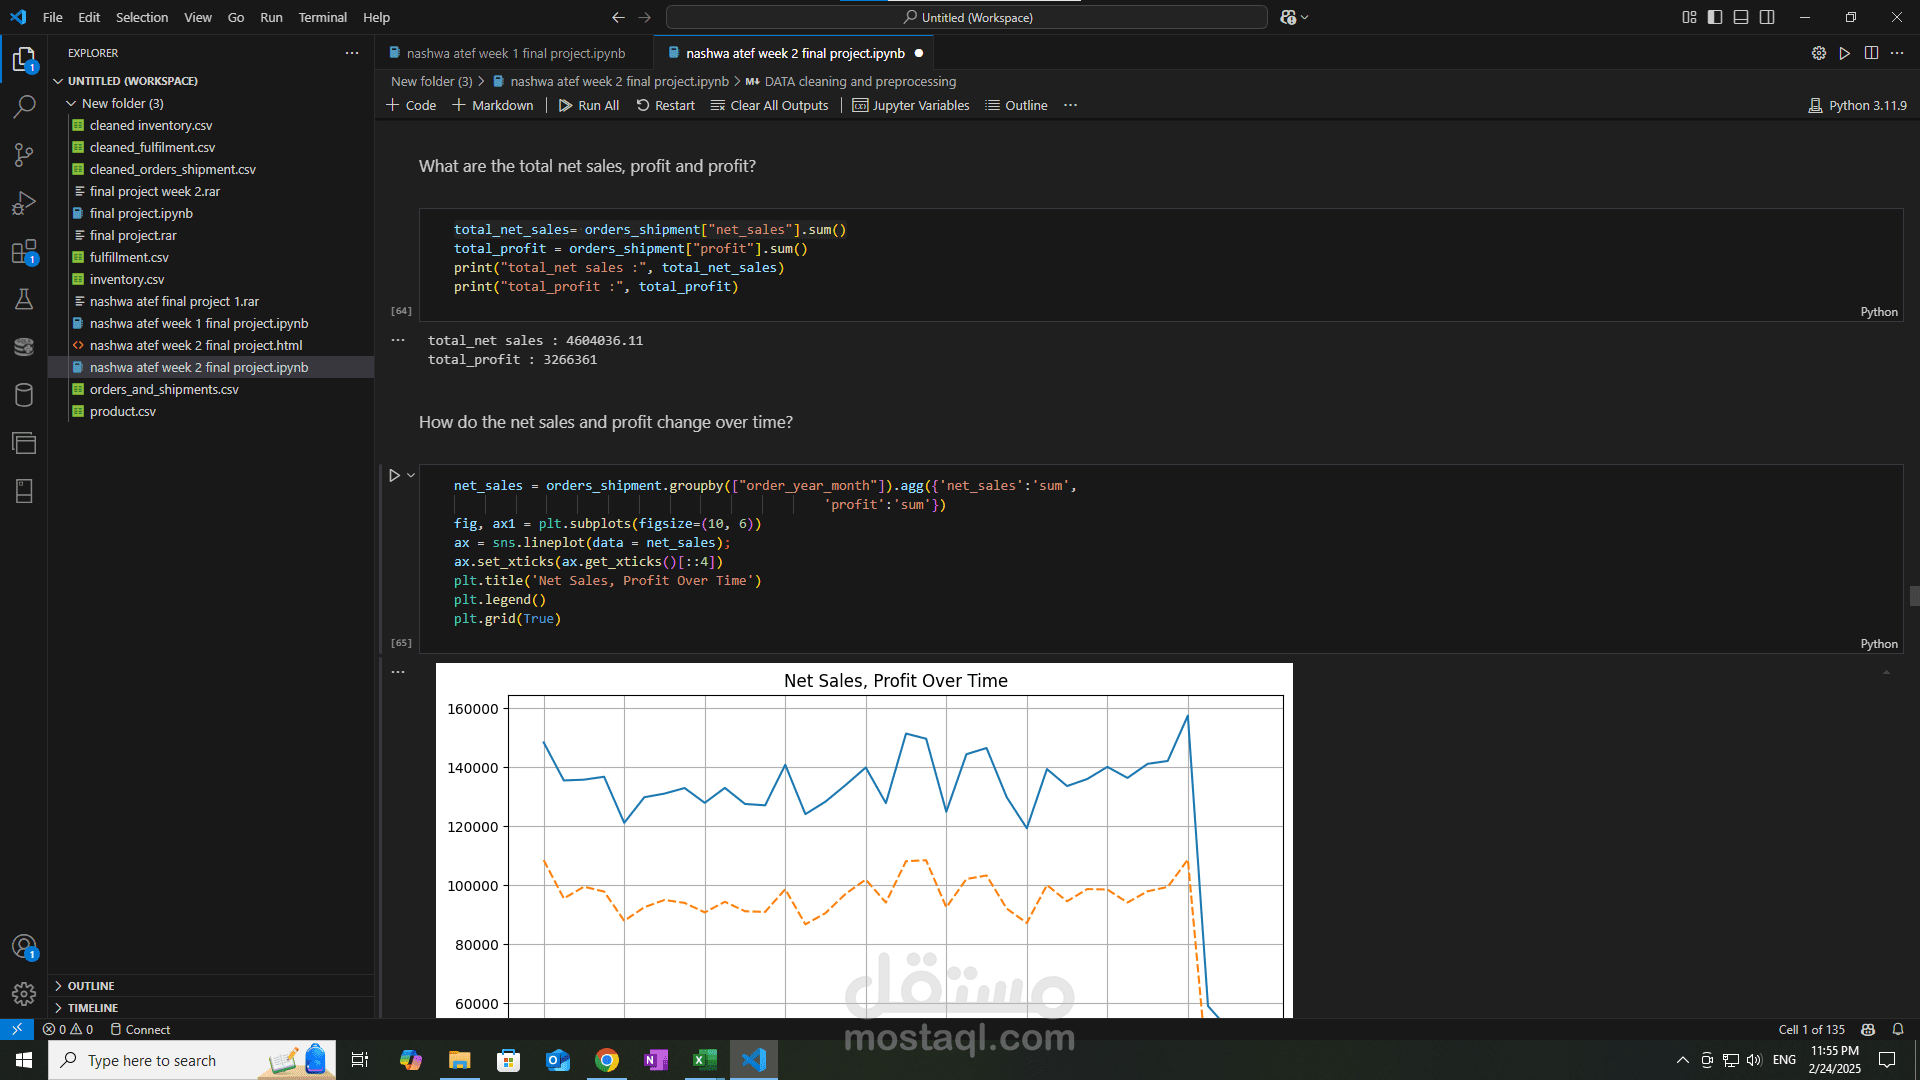Toggle the panel layout button
Viewport: 1920px width, 1080px height.
coord(1741,17)
